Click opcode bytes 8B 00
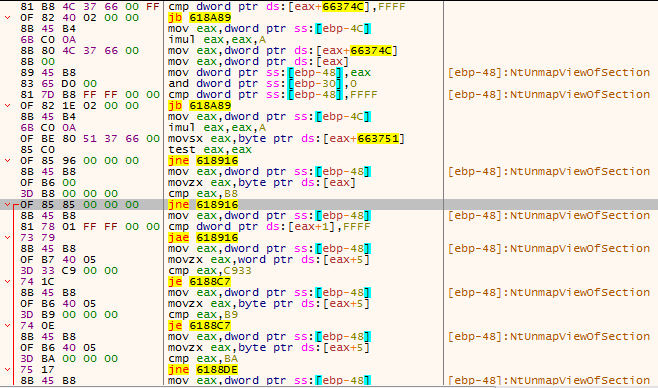Screen dimensions: 658x388 [x=37, y=62]
